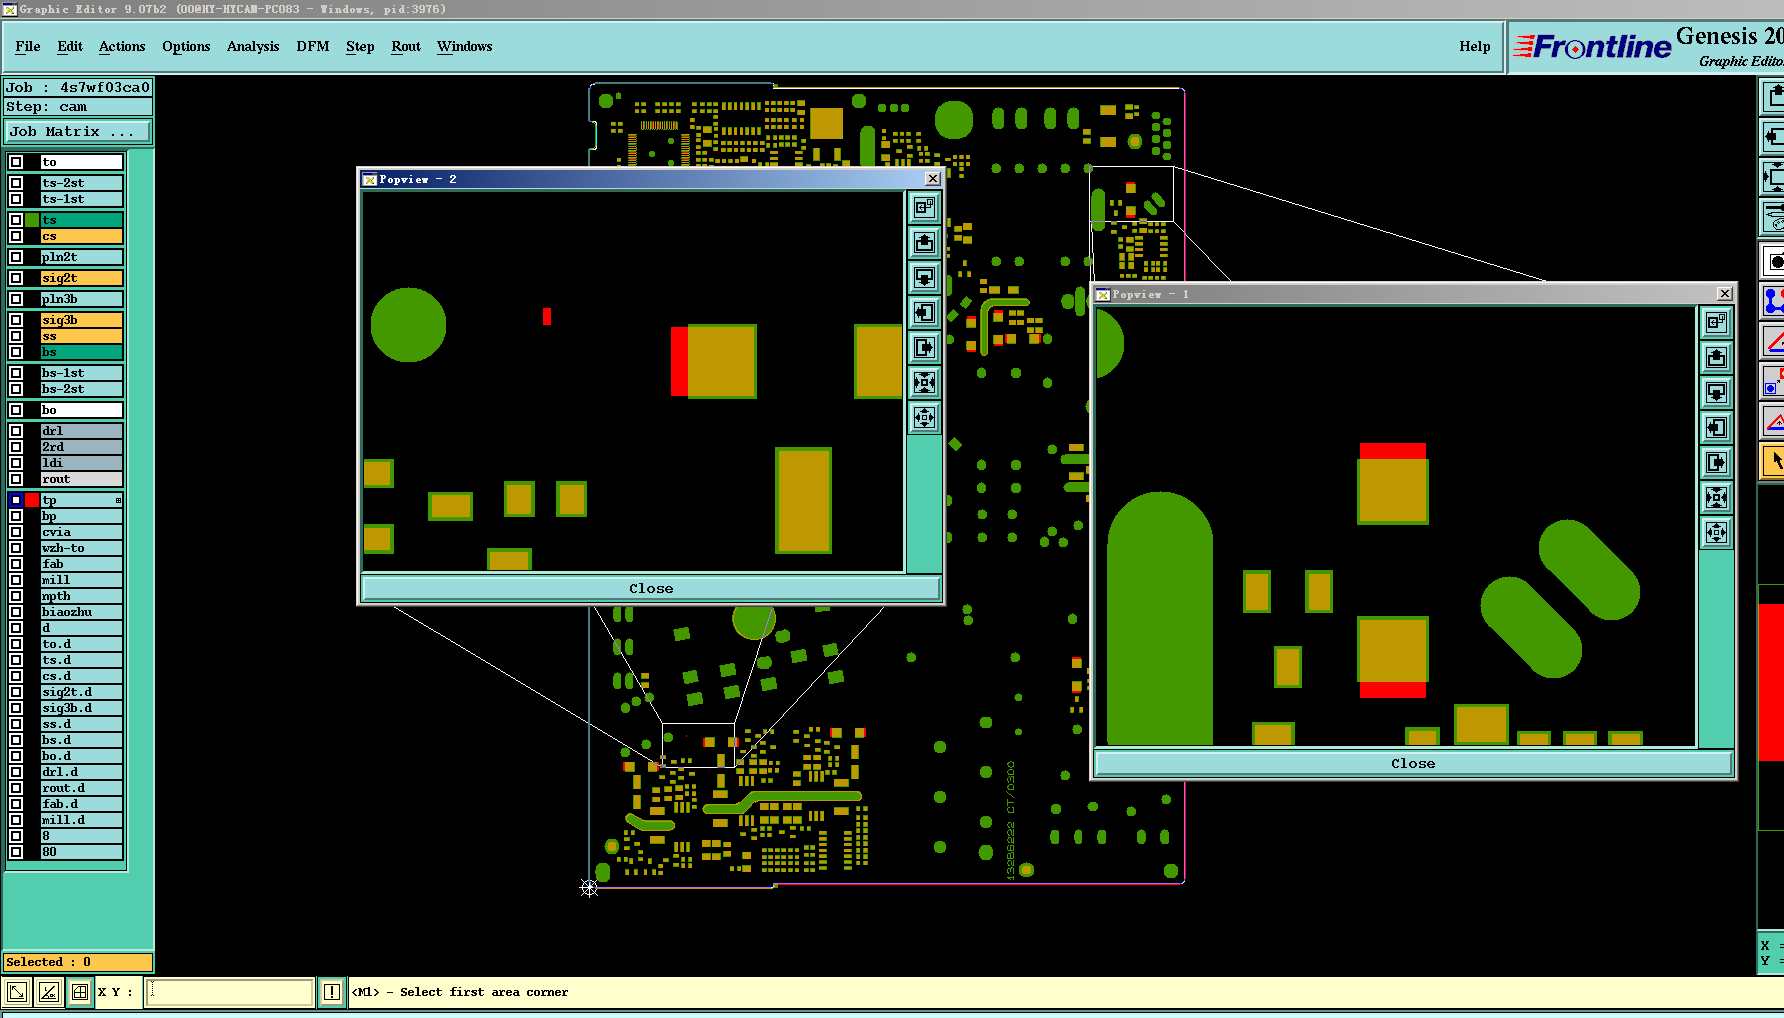Click the red color swatch next to tp layer

32,500
